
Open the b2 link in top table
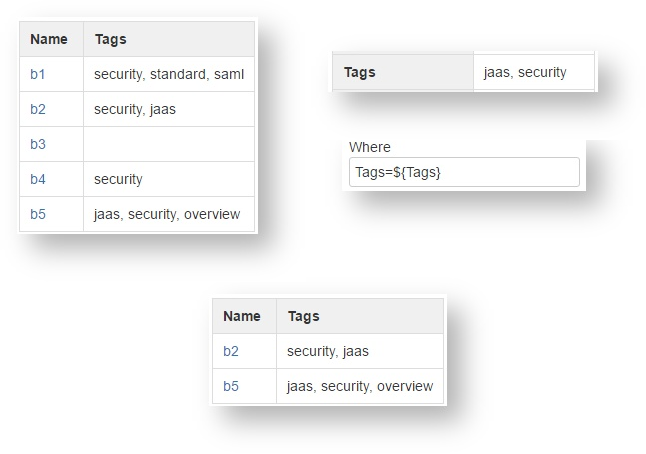tap(38, 109)
